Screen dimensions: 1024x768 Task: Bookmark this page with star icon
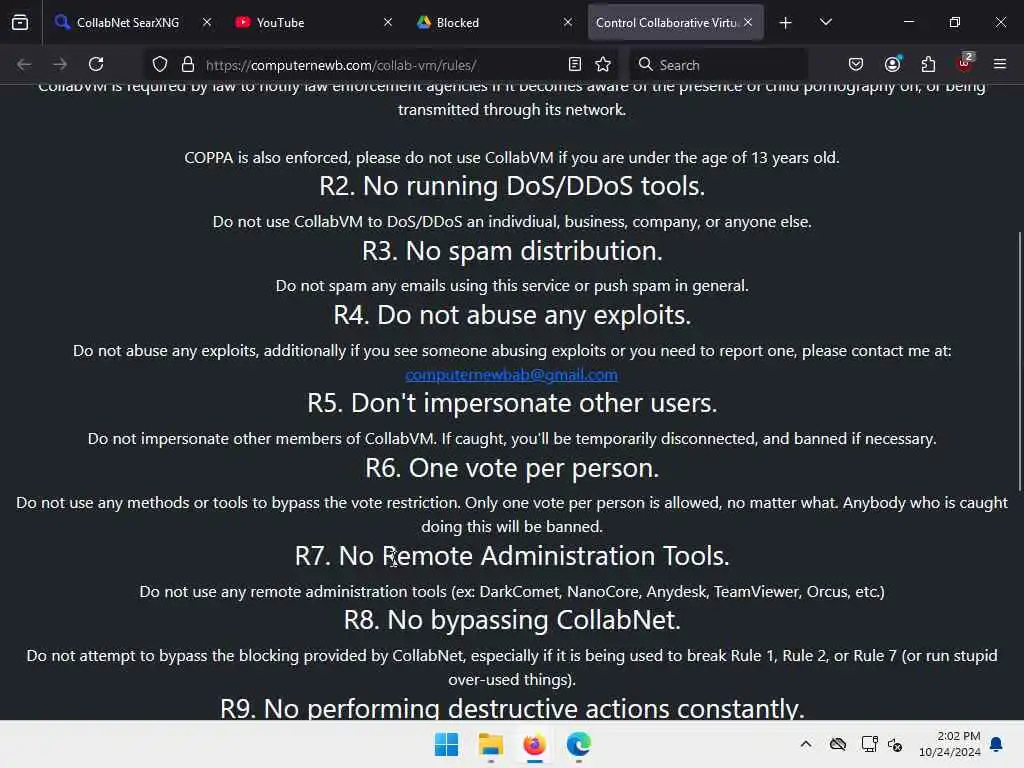coord(603,64)
